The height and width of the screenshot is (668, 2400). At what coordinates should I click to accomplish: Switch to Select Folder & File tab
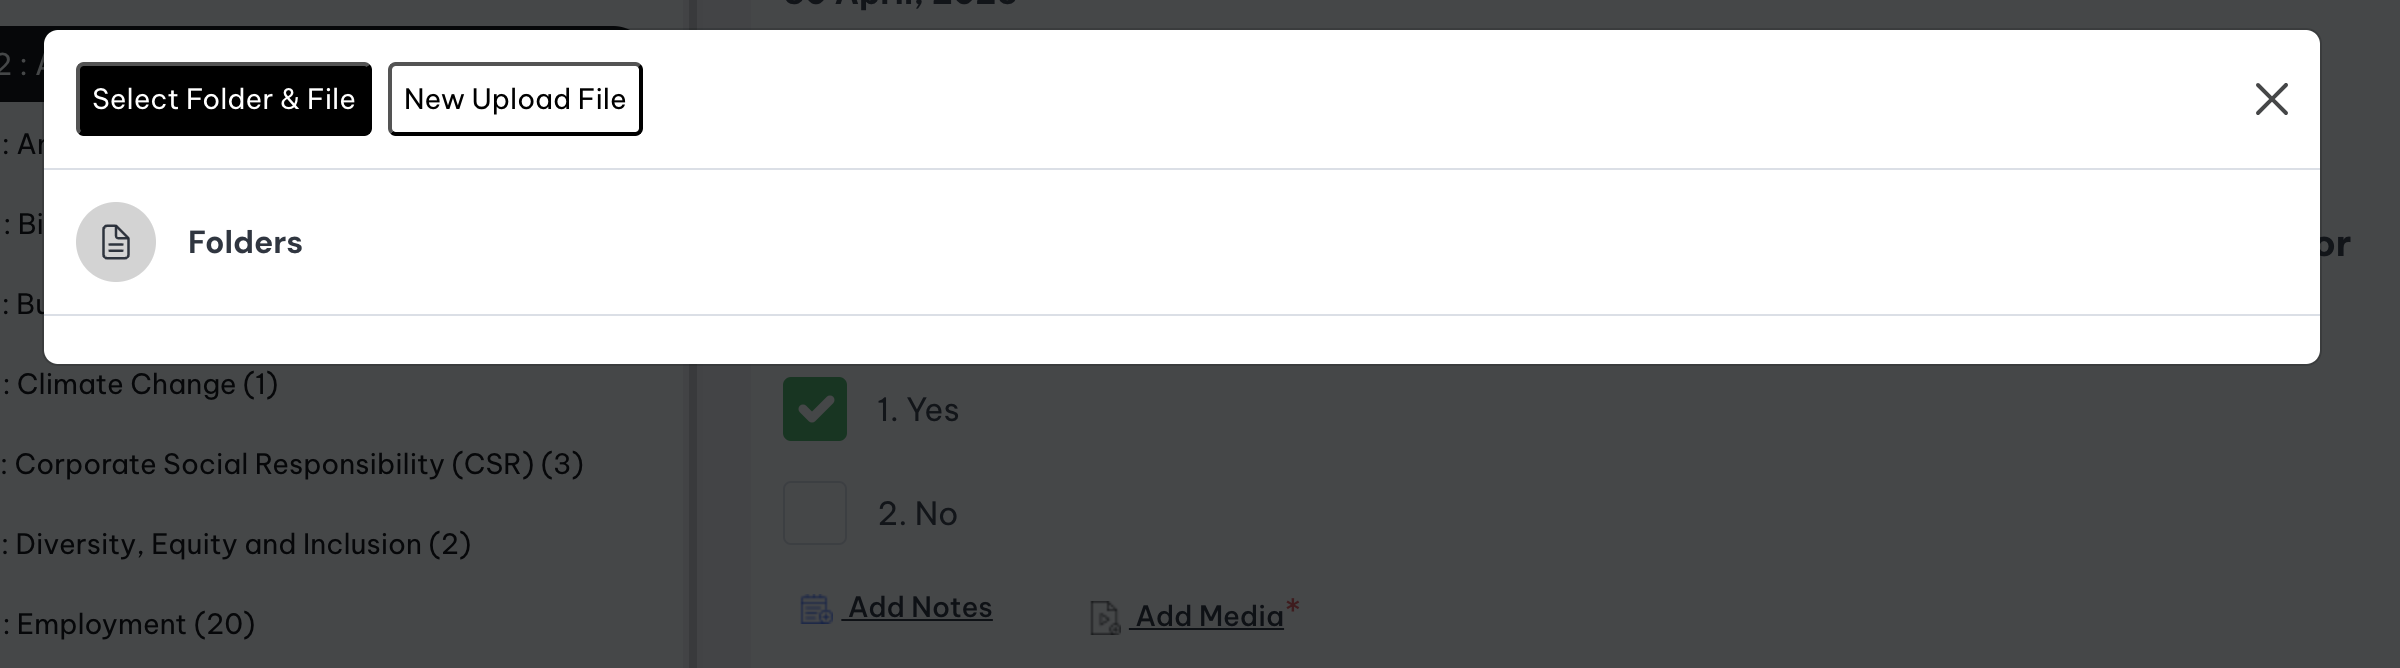click(224, 99)
